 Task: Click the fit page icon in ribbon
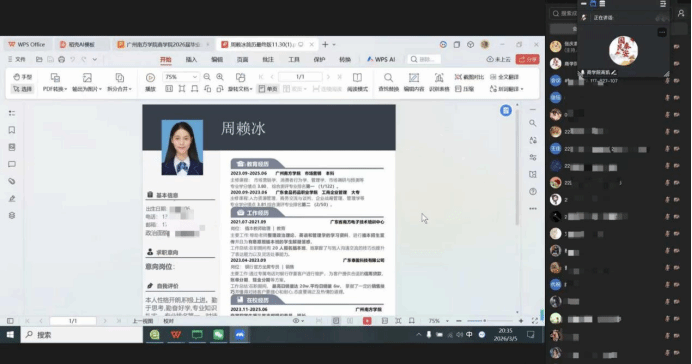pyautogui.click(x=182, y=89)
